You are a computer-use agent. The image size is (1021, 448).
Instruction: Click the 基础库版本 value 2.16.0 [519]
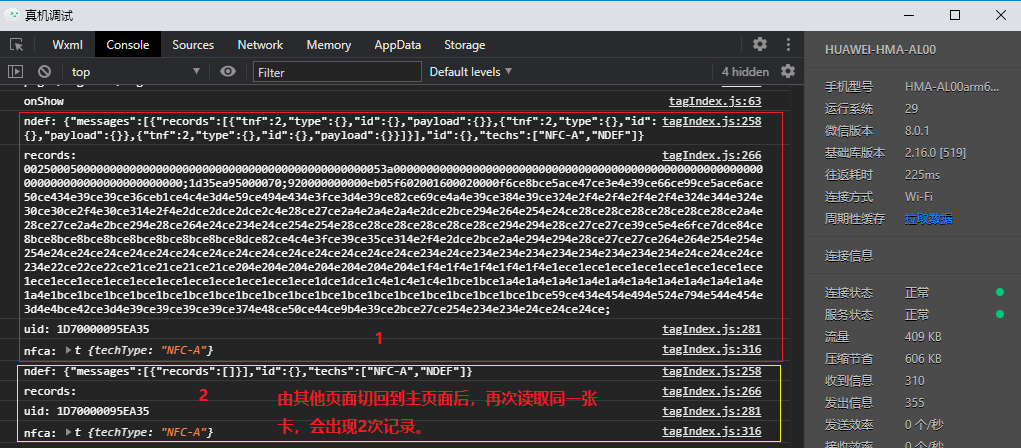pos(935,153)
